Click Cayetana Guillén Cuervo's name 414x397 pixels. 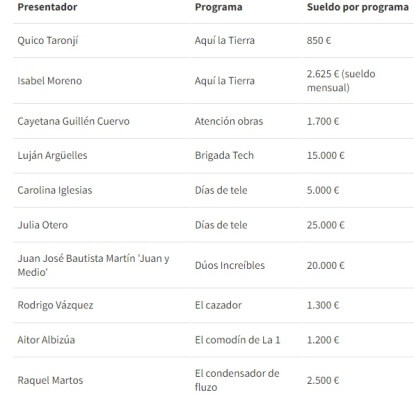73,121
